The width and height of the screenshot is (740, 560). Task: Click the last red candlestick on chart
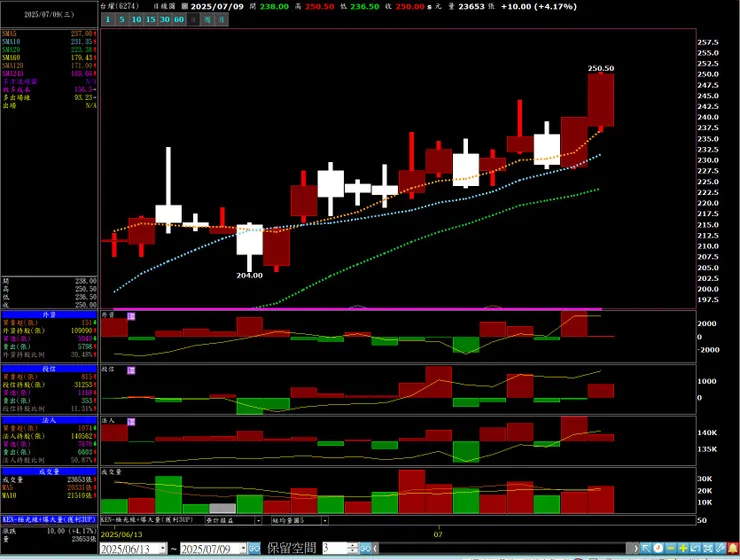point(601,100)
